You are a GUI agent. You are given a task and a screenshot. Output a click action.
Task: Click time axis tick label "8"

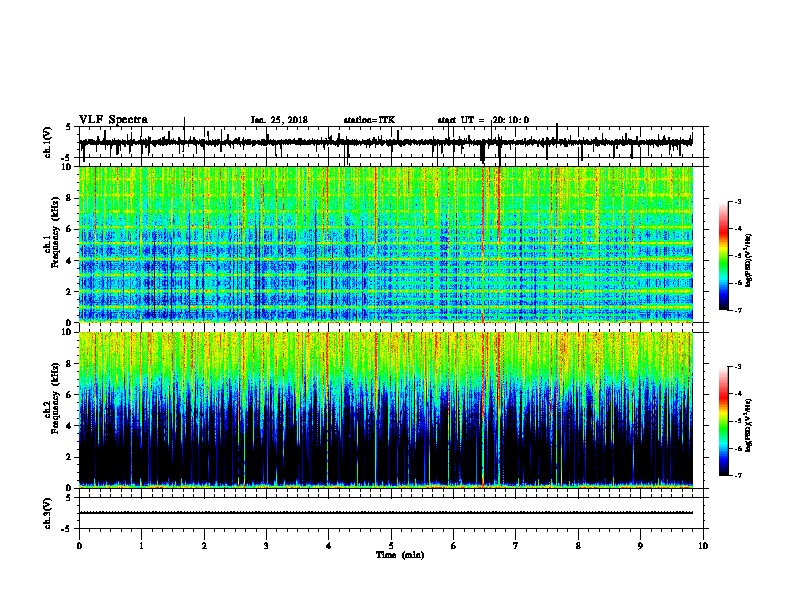[578, 546]
